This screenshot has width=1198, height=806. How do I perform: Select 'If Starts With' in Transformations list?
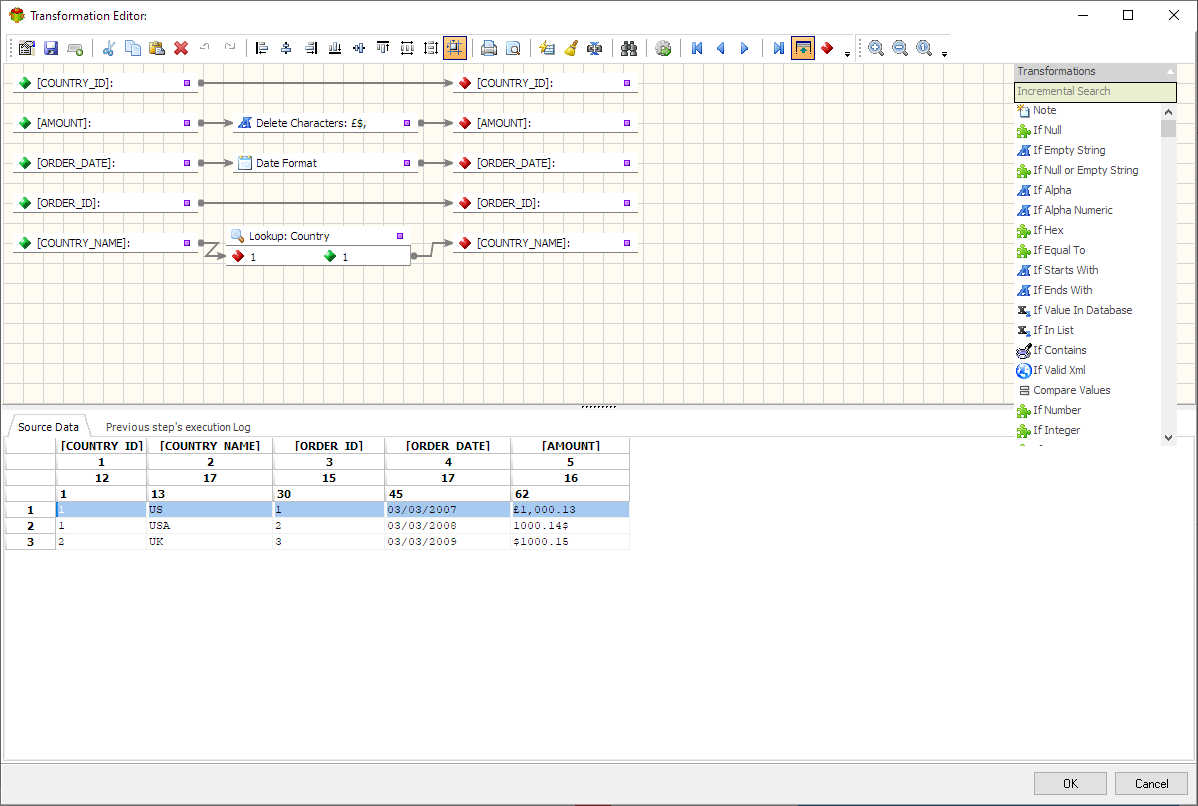coord(1065,270)
